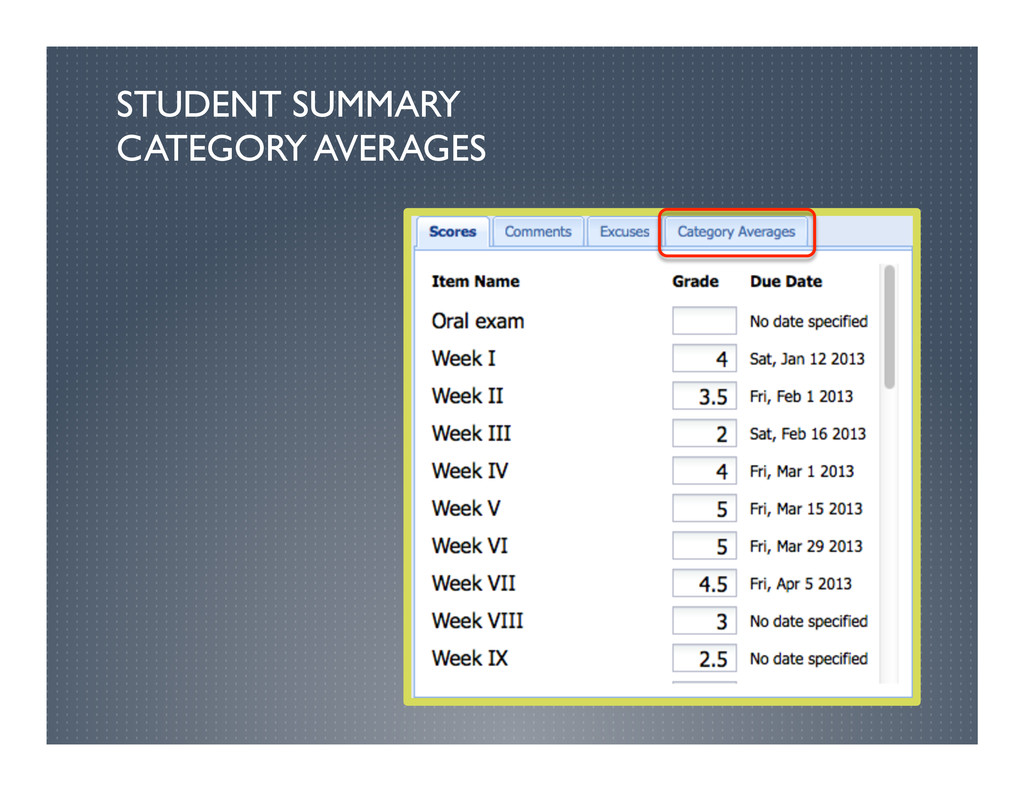Click the Oral exam grade field
Viewport: 1024px width, 791px height.
[x=704, y=321]
